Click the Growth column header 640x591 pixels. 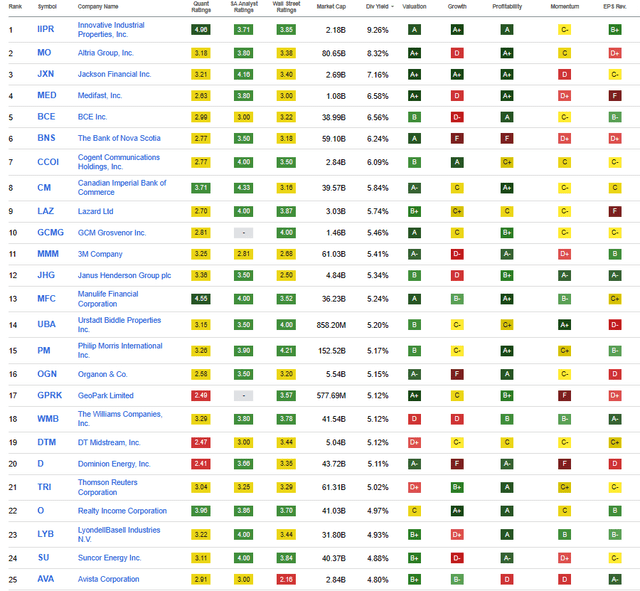(x=457, y=7)
